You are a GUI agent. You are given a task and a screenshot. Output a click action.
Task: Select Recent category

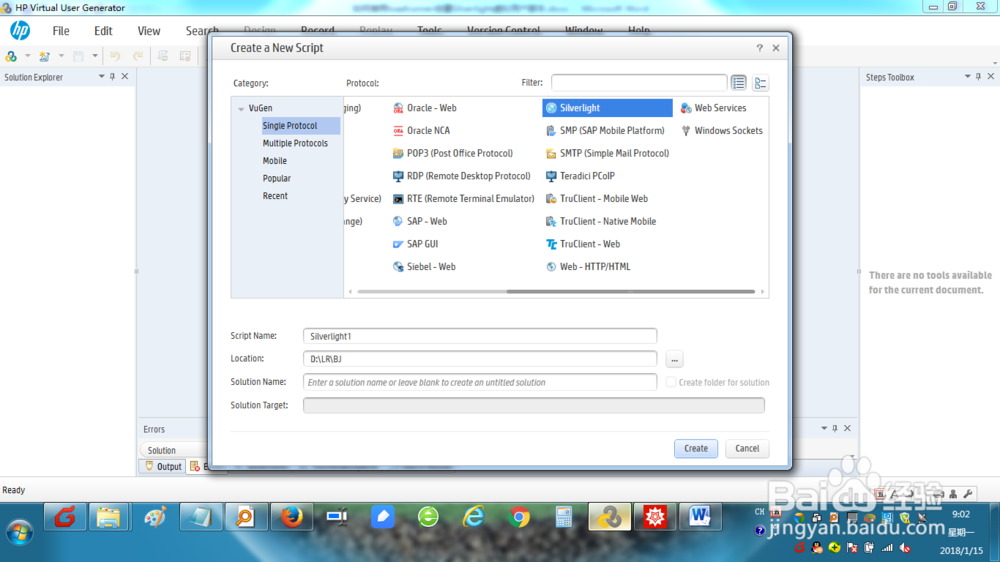276,196
